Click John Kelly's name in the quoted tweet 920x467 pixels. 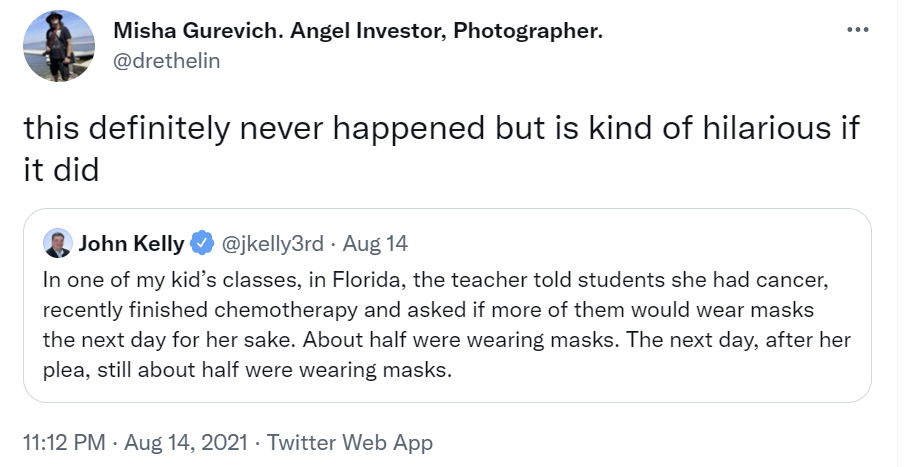(130, 244)
